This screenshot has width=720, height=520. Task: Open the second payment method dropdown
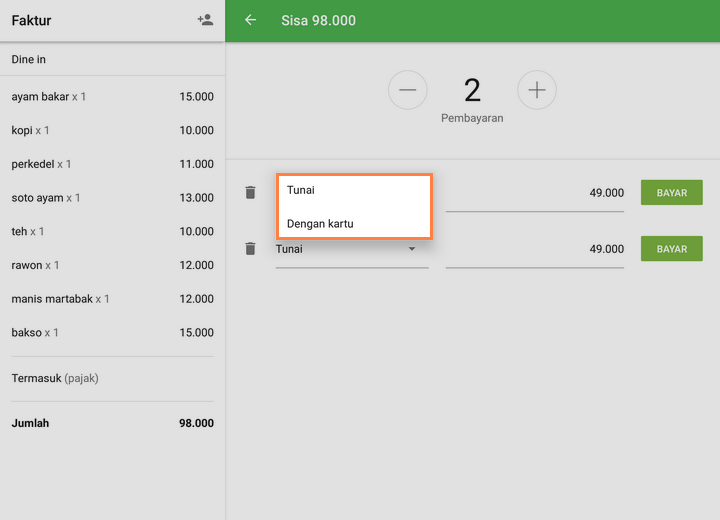352,250
